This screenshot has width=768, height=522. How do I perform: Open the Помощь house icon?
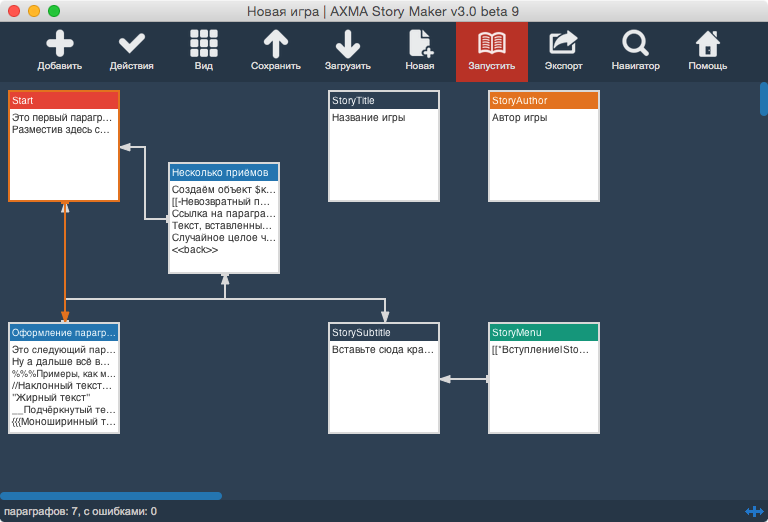click(708, 43)
